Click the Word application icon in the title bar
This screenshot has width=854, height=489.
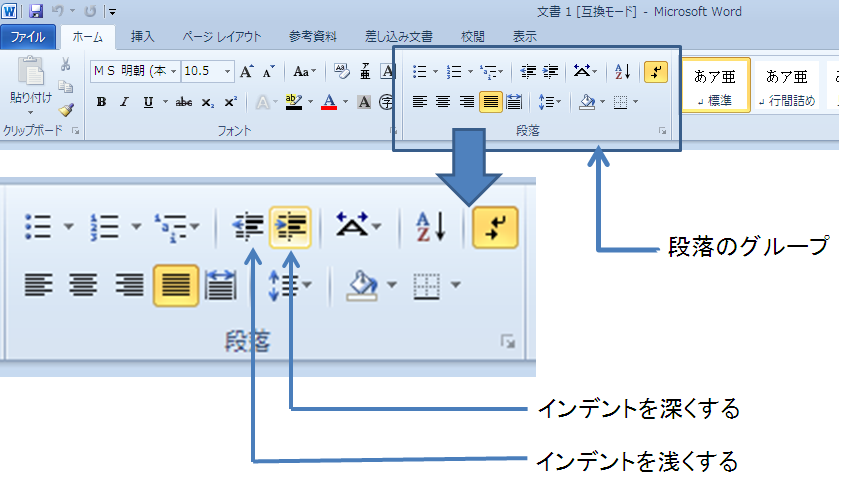pos(9,11)
